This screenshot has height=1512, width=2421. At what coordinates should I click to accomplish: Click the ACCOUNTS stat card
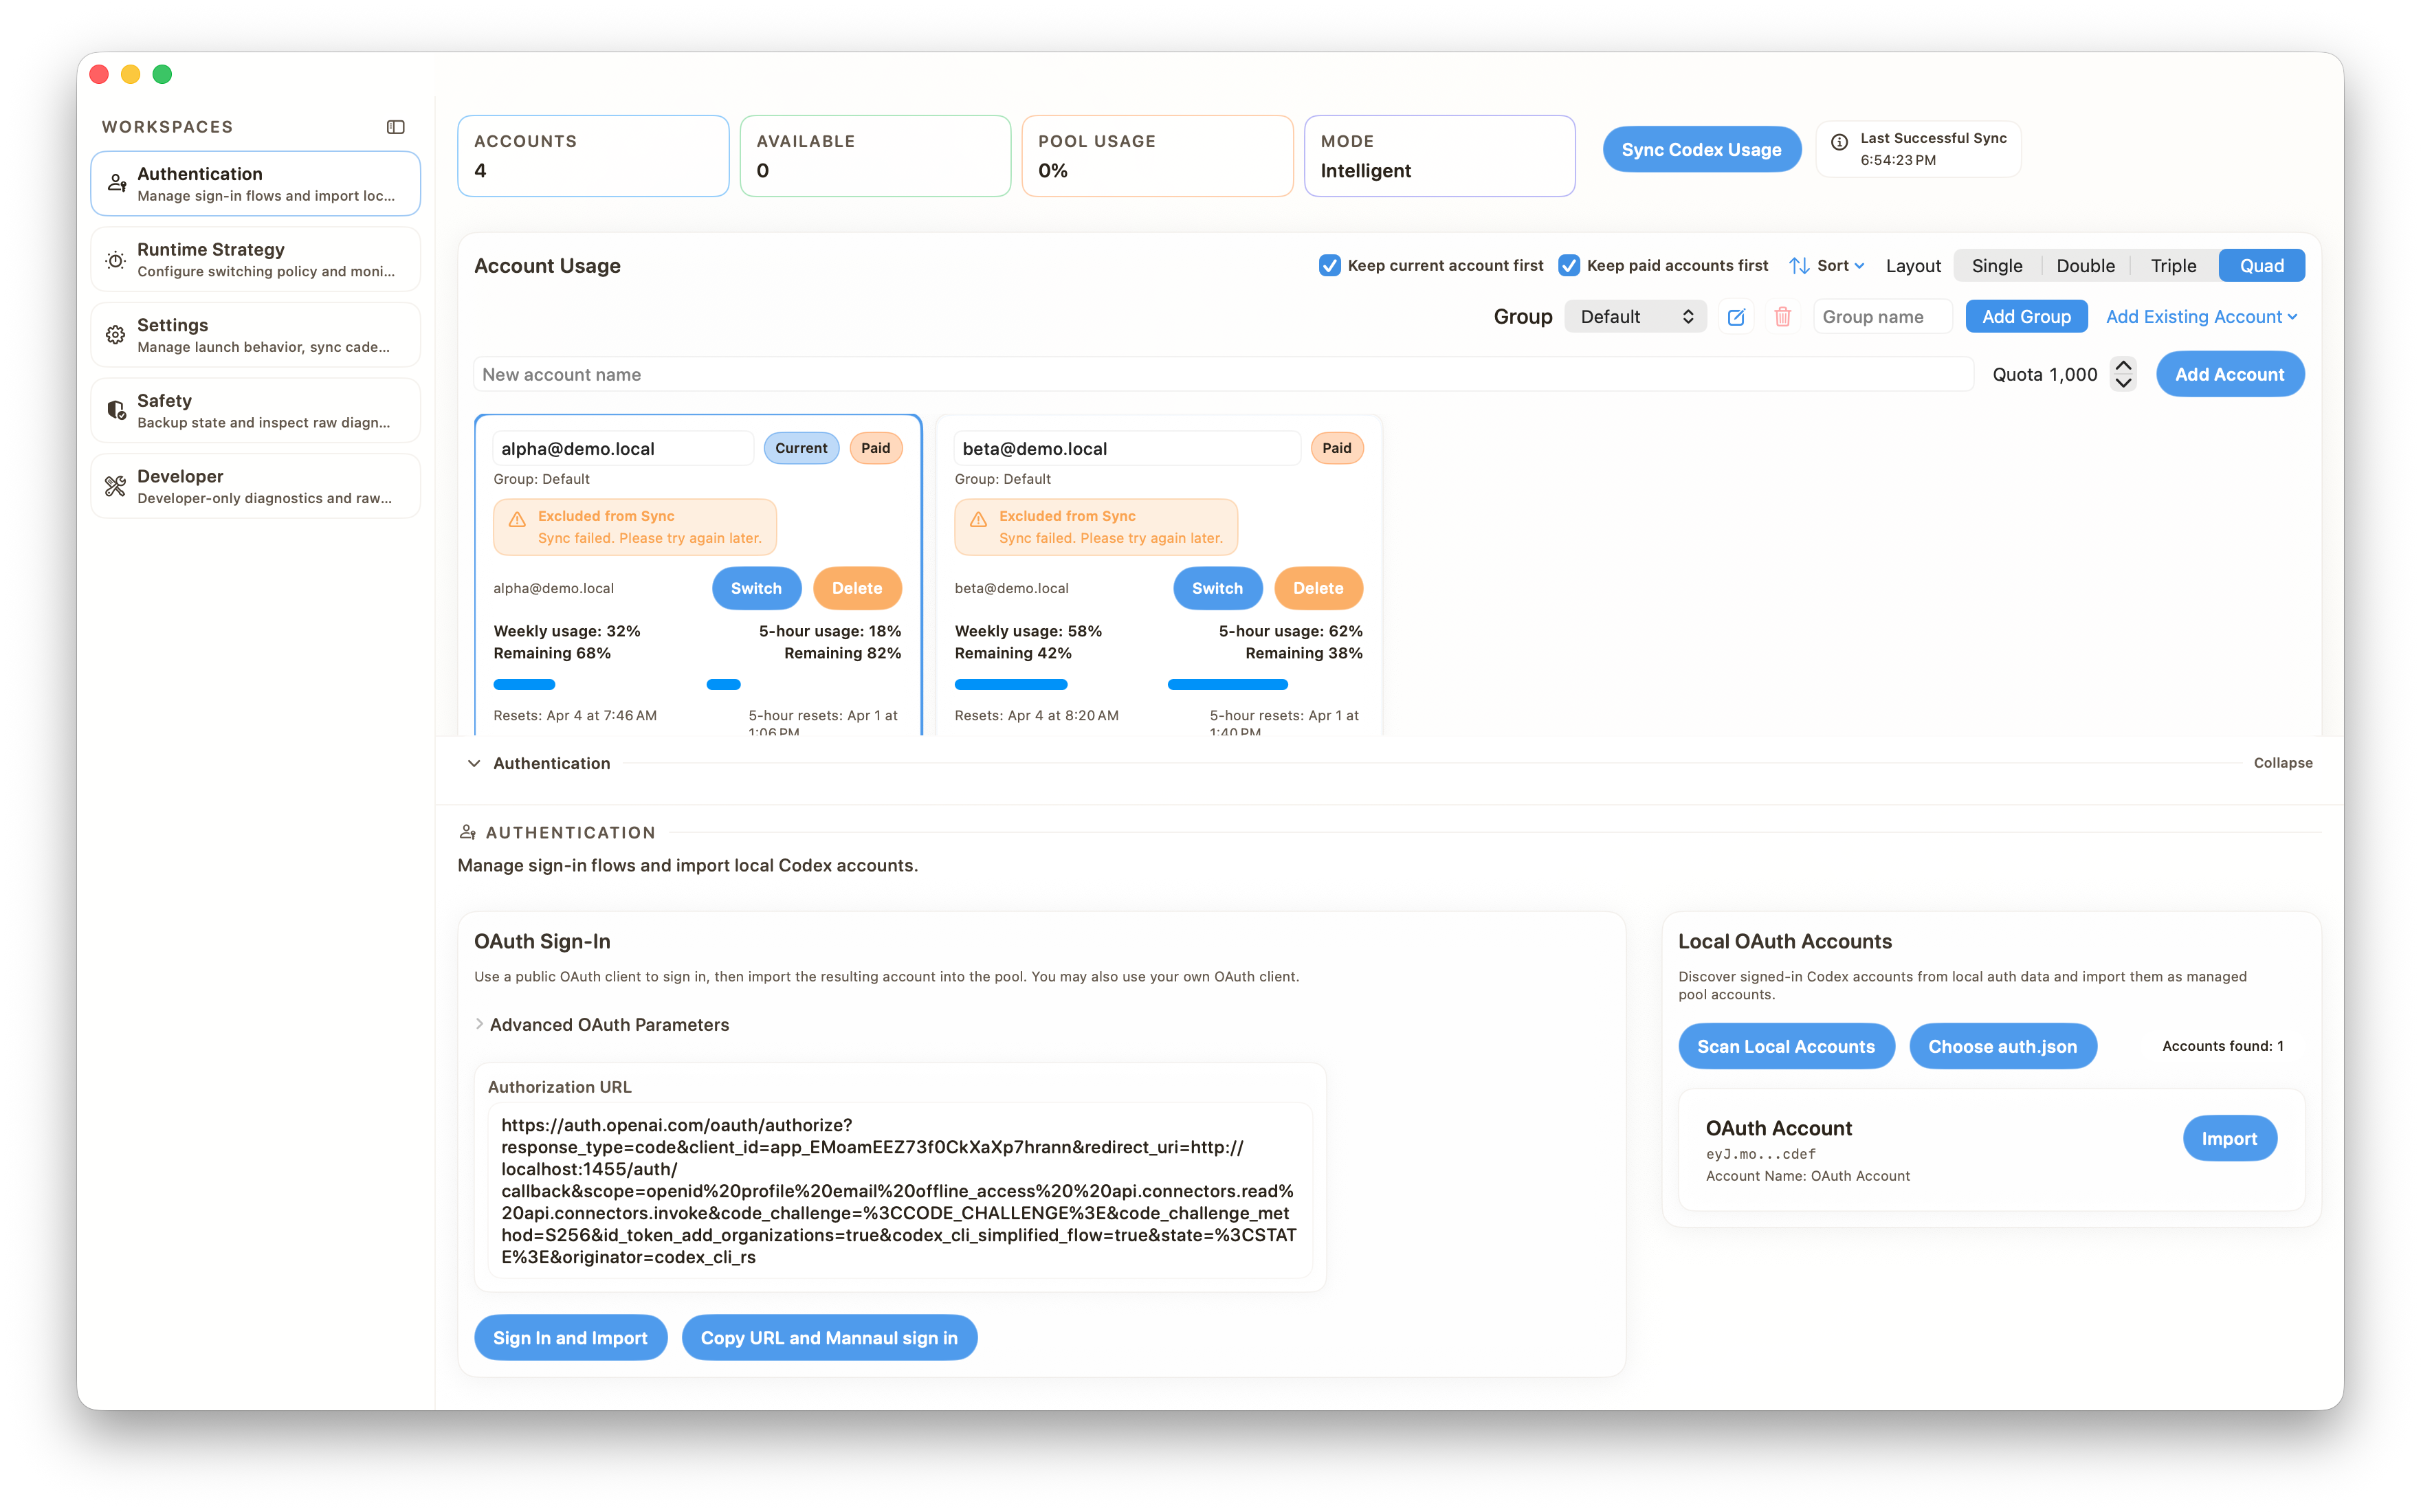[593, 156]
